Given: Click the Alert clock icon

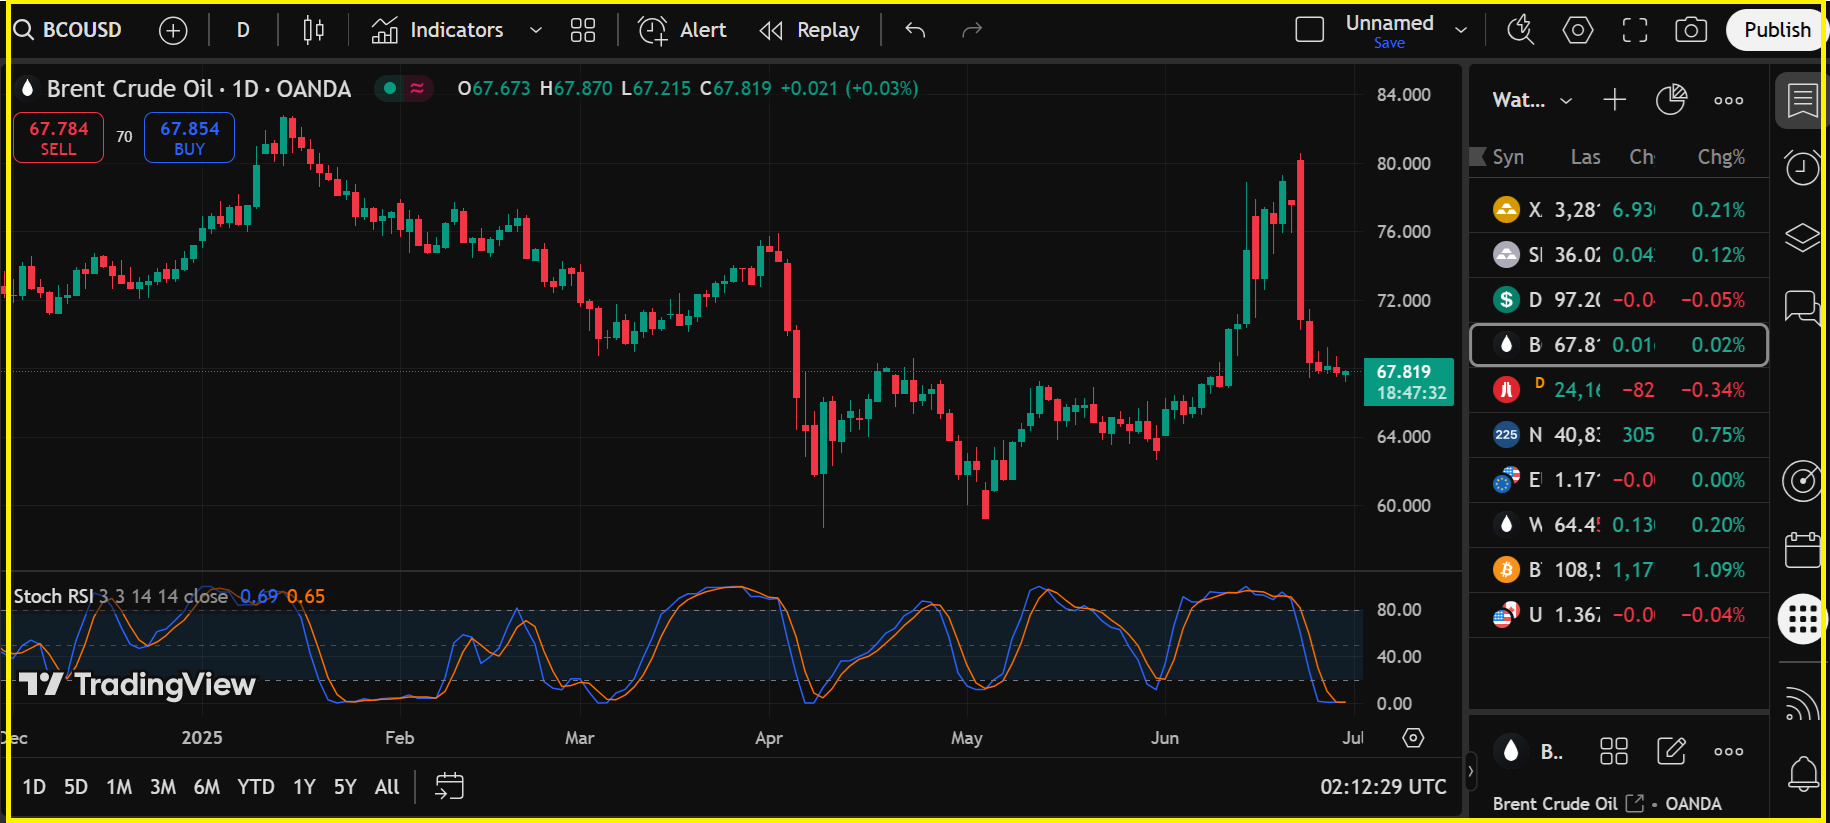Looking at the screenshot, I should [x=653, y=30].
